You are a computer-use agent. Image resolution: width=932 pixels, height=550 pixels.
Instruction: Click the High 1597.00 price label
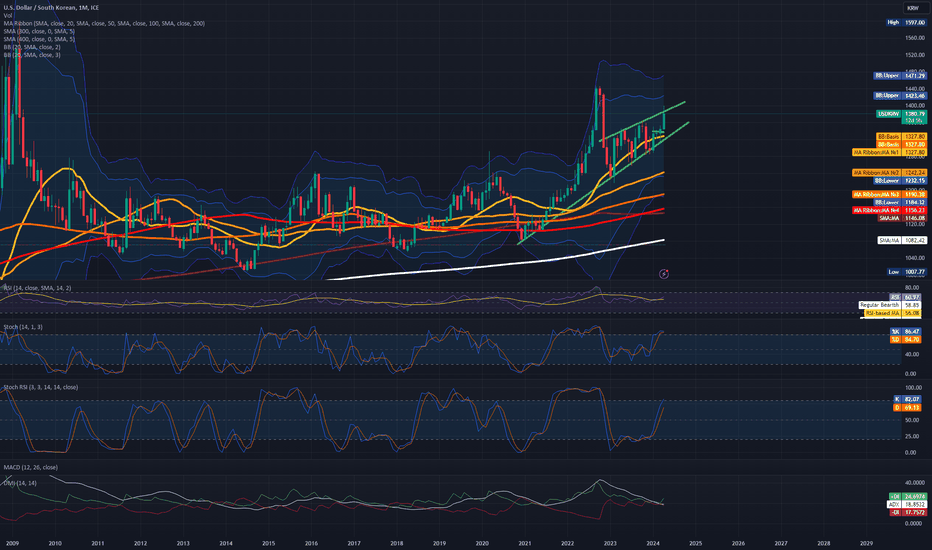(906, 22)
